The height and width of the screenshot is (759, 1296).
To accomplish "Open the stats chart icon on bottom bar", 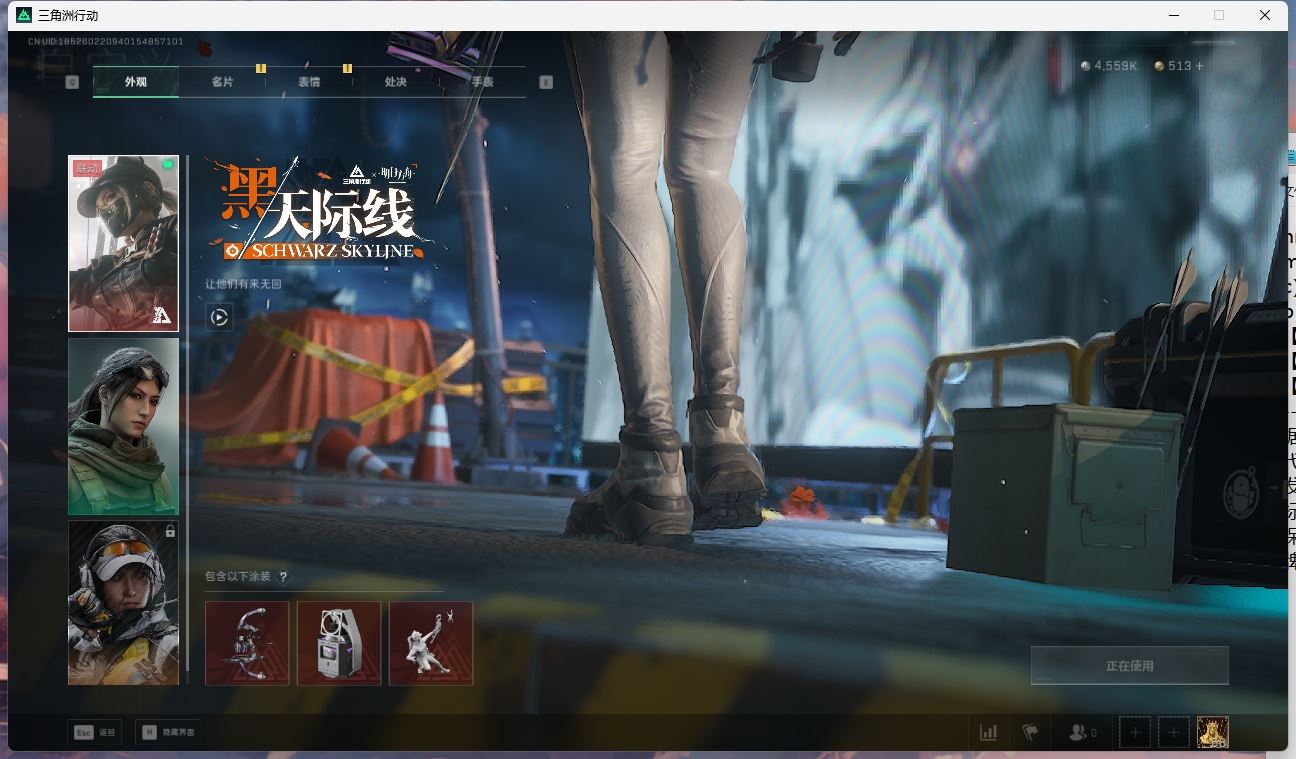I will (988, 732).
